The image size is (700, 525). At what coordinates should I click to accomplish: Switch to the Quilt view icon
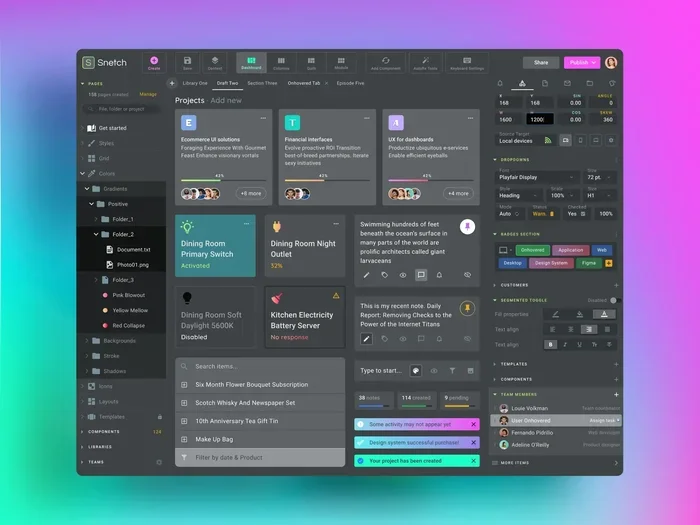pos(311,63)
